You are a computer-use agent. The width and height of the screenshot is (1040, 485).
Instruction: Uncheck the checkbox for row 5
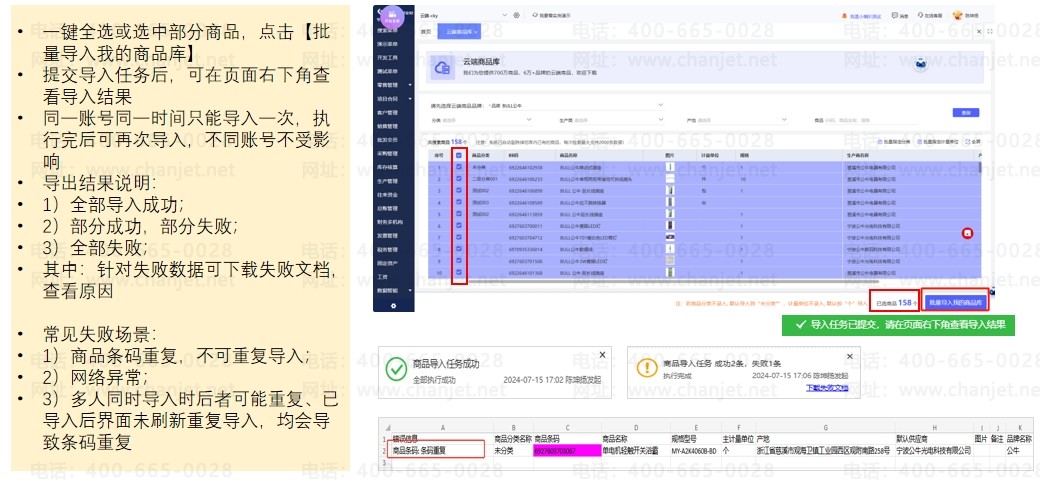[x=459, y=214]
